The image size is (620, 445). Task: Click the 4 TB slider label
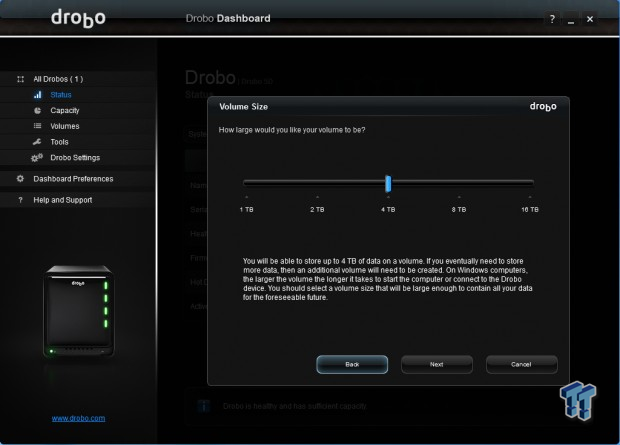388,210
